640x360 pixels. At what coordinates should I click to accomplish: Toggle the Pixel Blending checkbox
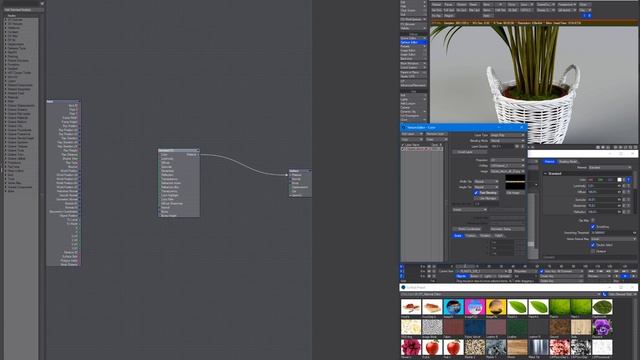[476, 193]
